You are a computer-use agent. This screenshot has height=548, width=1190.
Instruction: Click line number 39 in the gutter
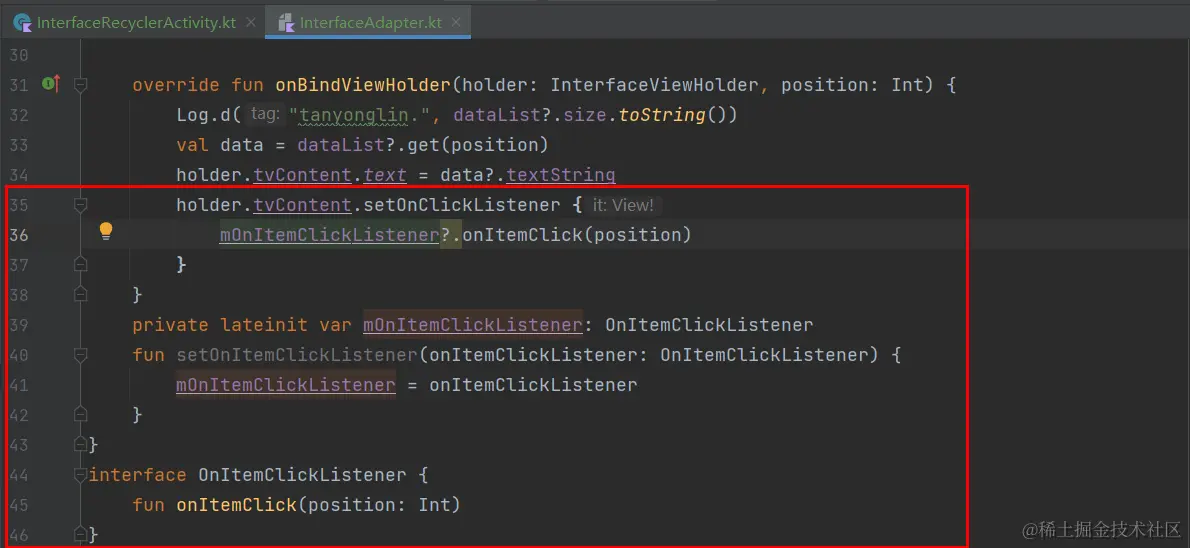click(19, 325)
